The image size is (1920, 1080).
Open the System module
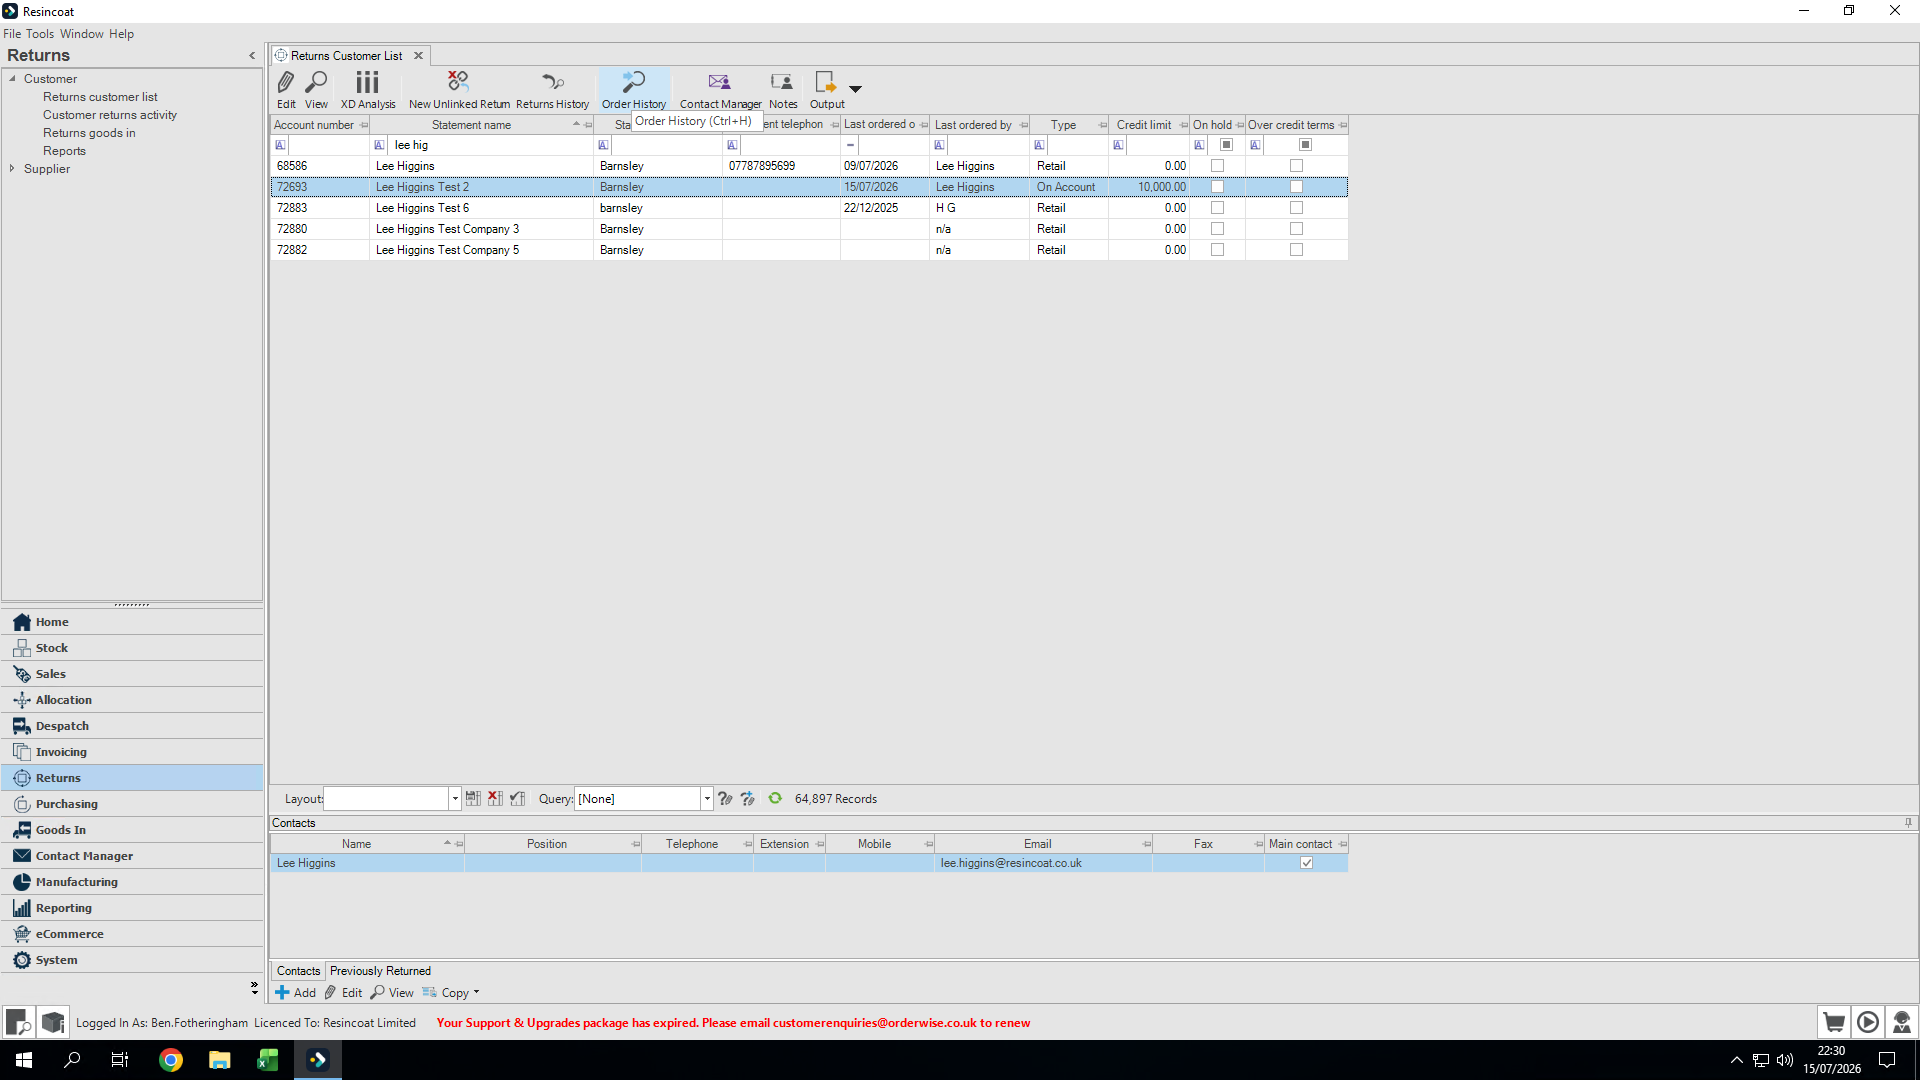(132, 960)
